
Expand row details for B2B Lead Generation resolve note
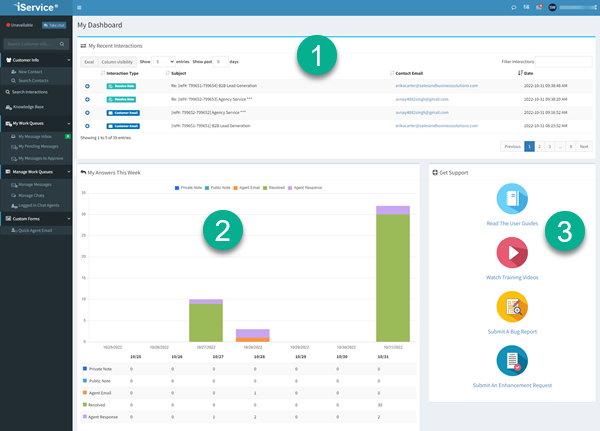tap(87, 86)
